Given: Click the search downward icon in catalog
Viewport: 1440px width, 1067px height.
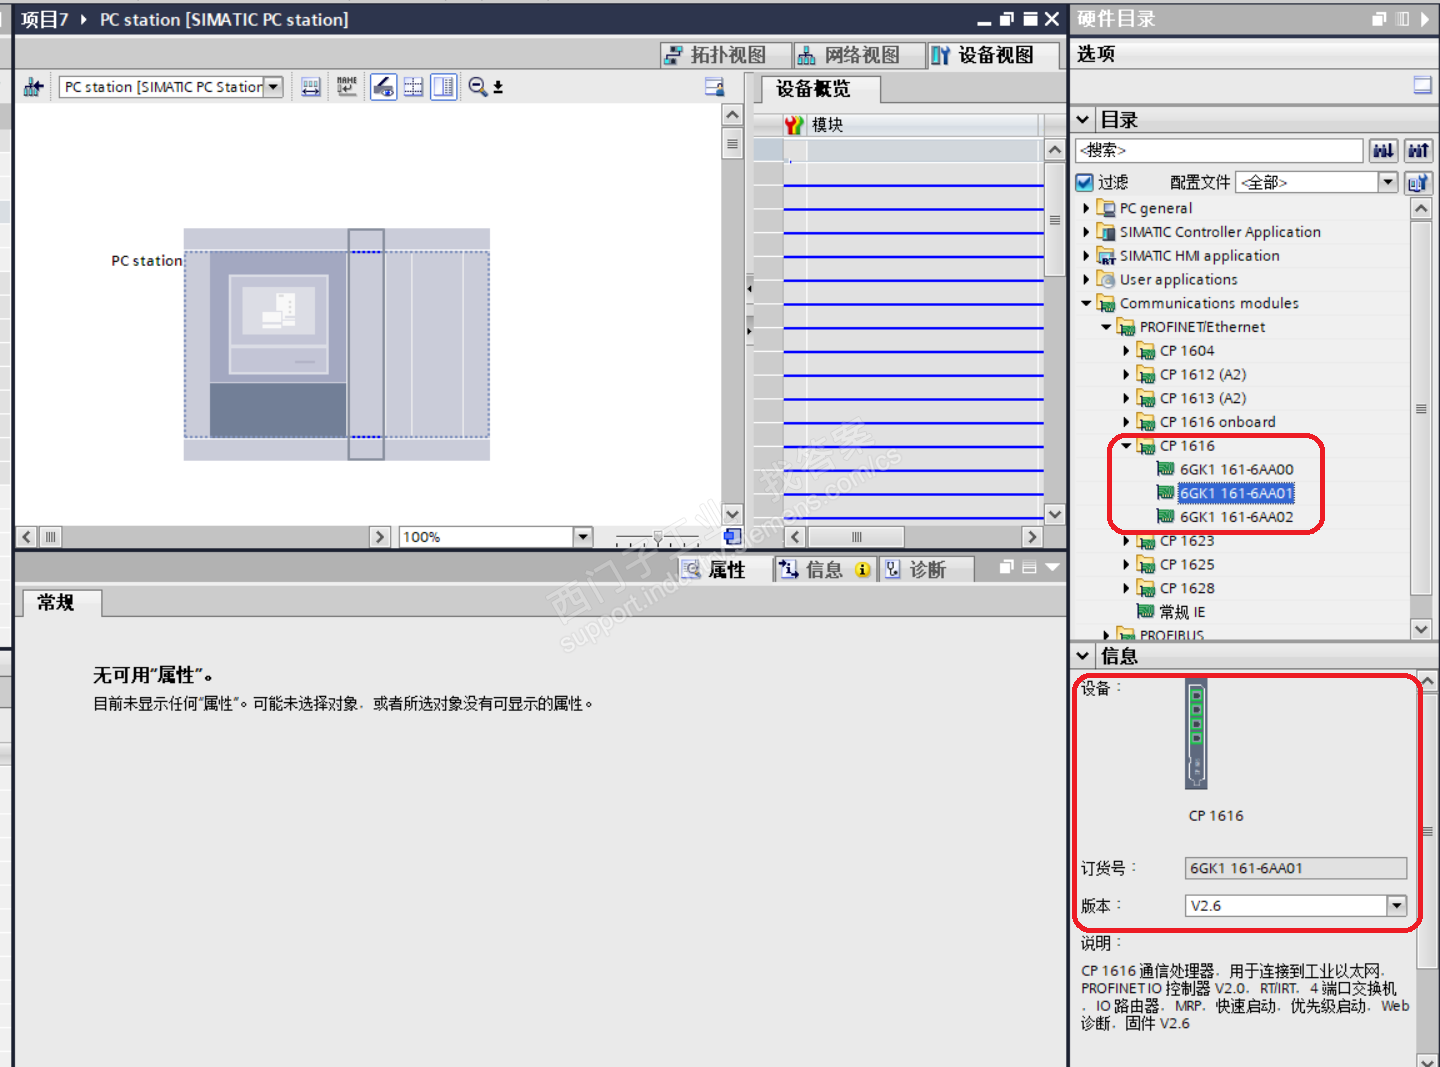Looking at the screenshot, I should [x=1384, y=151].
